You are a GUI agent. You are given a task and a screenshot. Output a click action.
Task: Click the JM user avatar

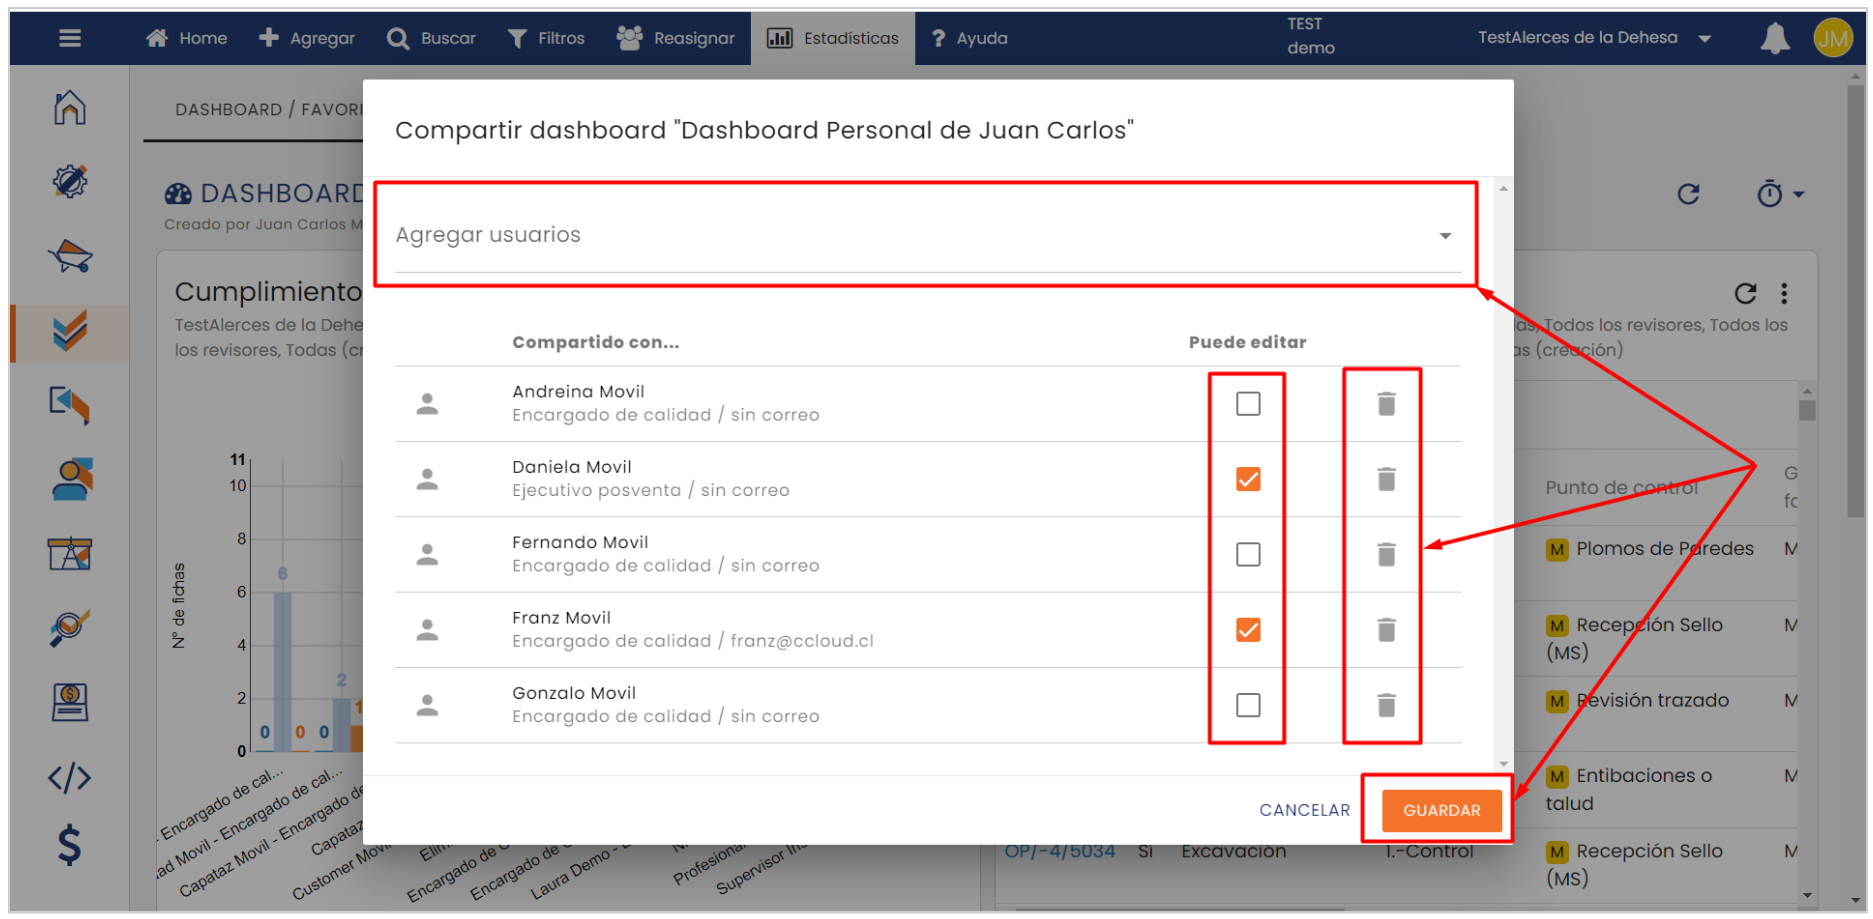(x=1832, y=38)
